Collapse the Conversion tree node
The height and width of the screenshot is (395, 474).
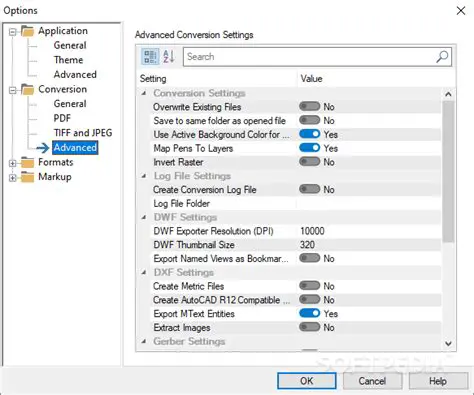pyautogui.click(x=13, y=90)
